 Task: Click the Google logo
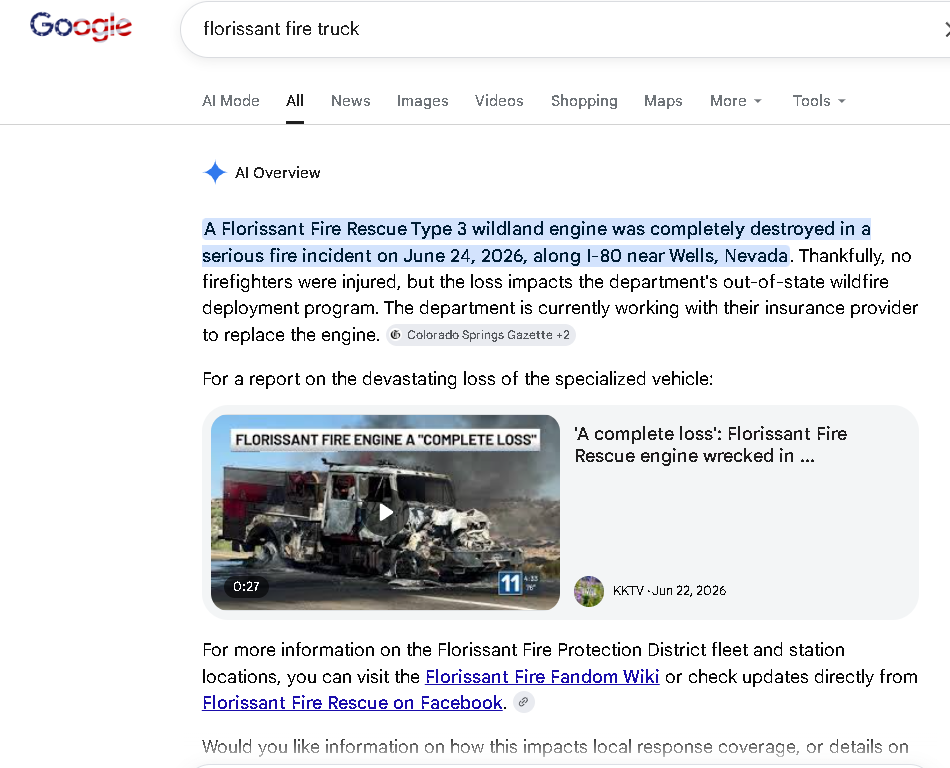(x=81, y=26)
